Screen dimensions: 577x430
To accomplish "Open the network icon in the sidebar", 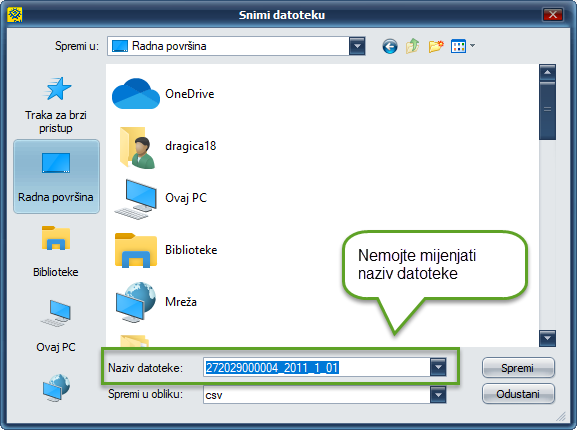I will pos(56,387).
